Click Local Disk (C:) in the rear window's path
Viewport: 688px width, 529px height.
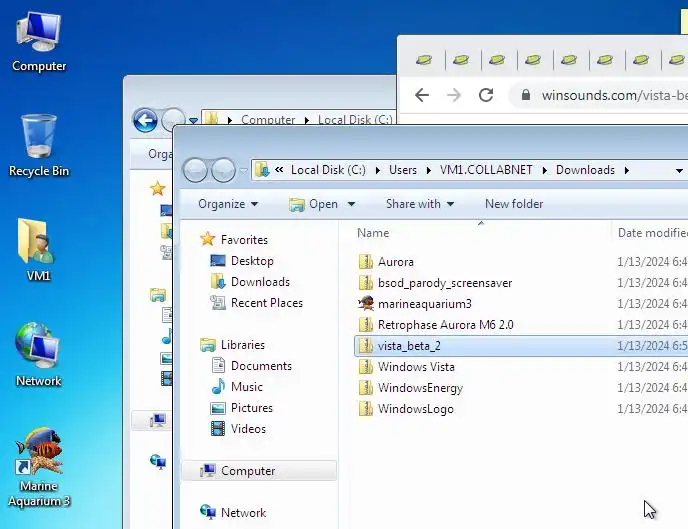[355, 119]
